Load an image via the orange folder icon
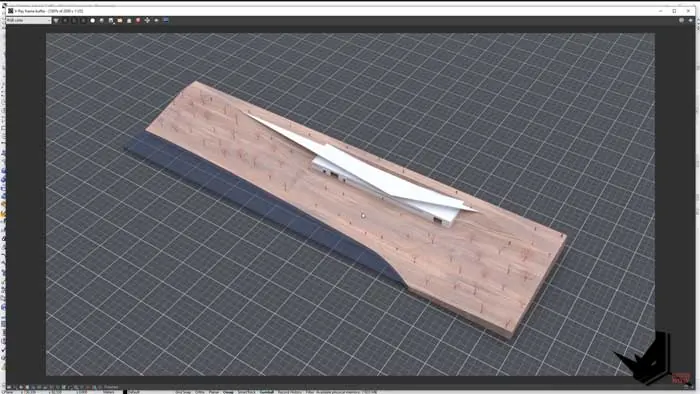 pos(120,20)
